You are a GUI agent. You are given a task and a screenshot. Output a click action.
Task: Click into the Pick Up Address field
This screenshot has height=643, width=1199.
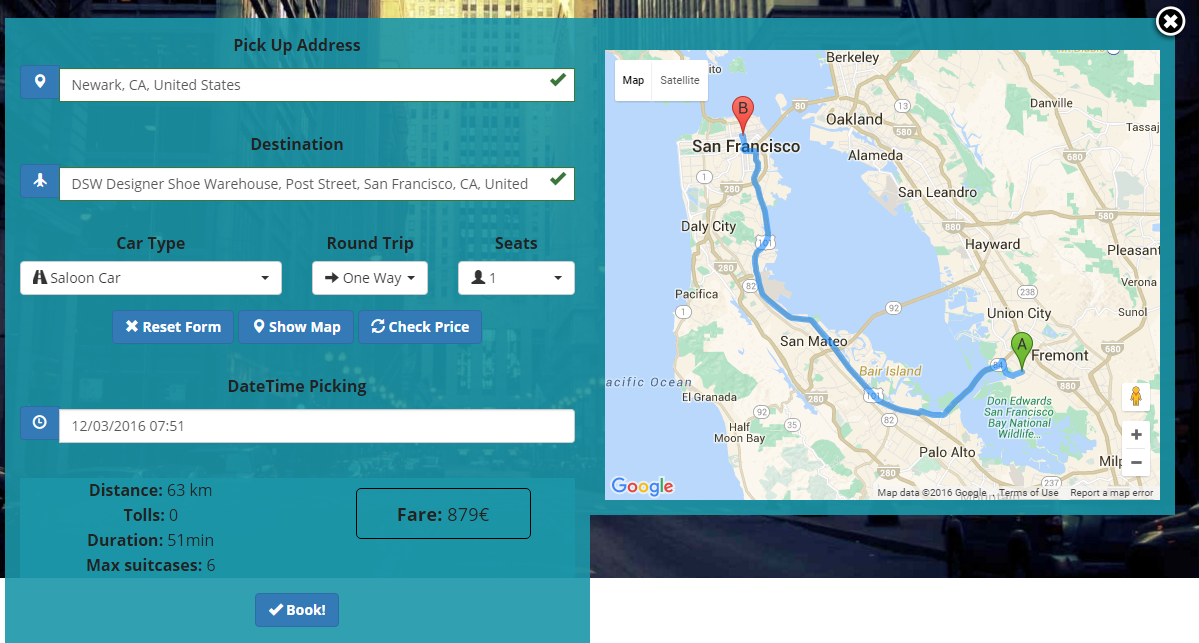317,85
